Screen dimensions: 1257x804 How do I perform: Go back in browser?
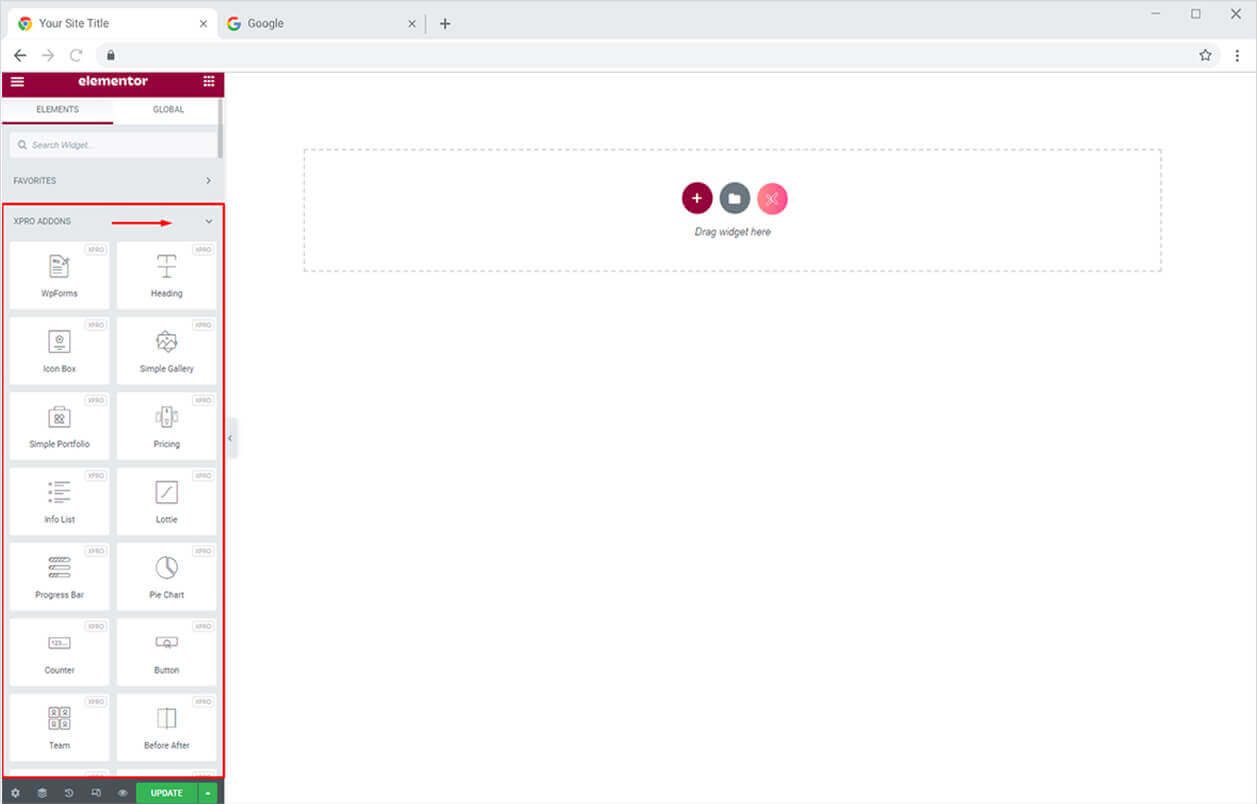[20, 55]
